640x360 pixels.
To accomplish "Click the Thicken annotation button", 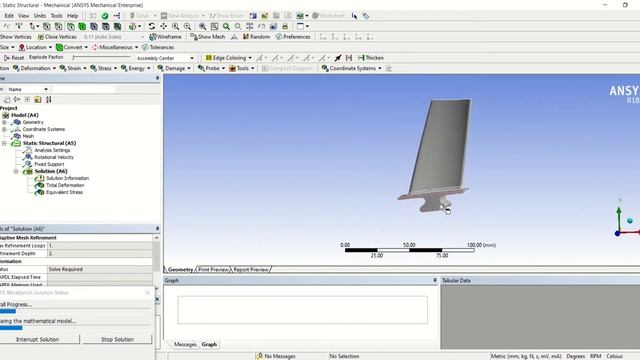I will coord(371,58).
